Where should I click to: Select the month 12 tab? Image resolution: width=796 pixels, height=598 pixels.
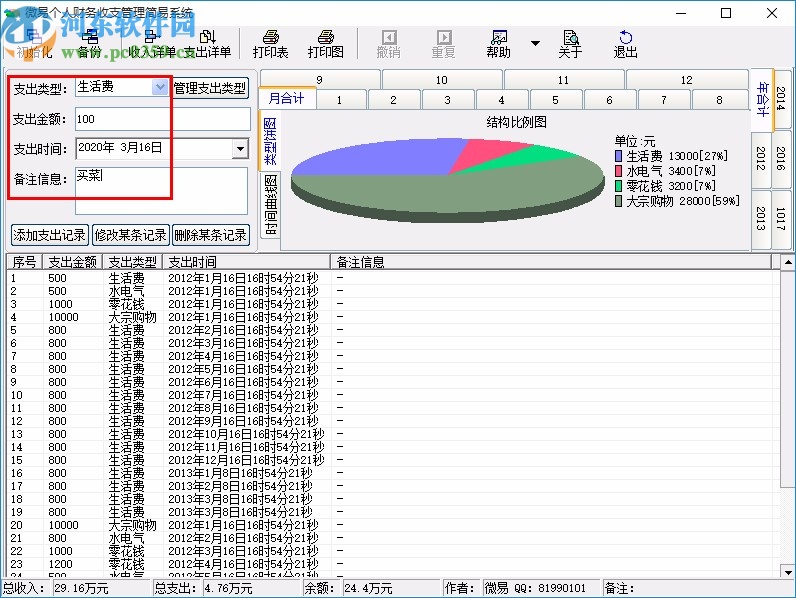coord(687,80)
